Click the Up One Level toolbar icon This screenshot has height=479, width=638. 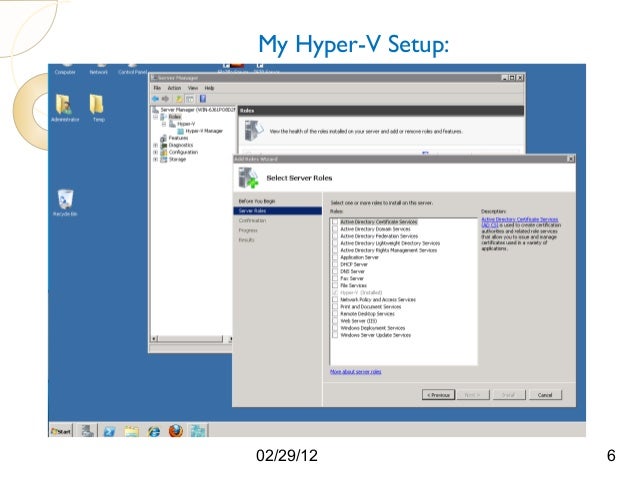click(179, 99)
